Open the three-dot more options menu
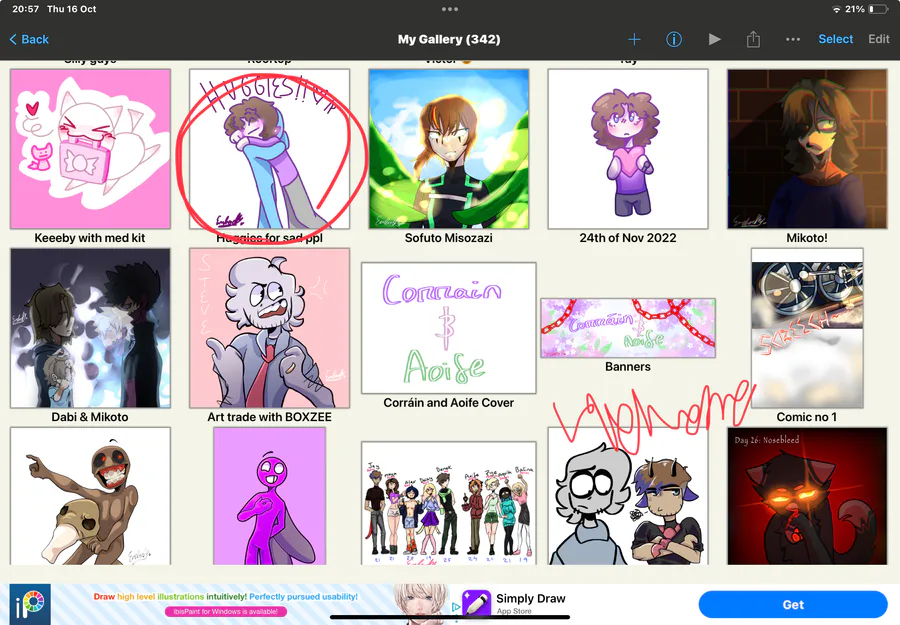 (793, 39)
